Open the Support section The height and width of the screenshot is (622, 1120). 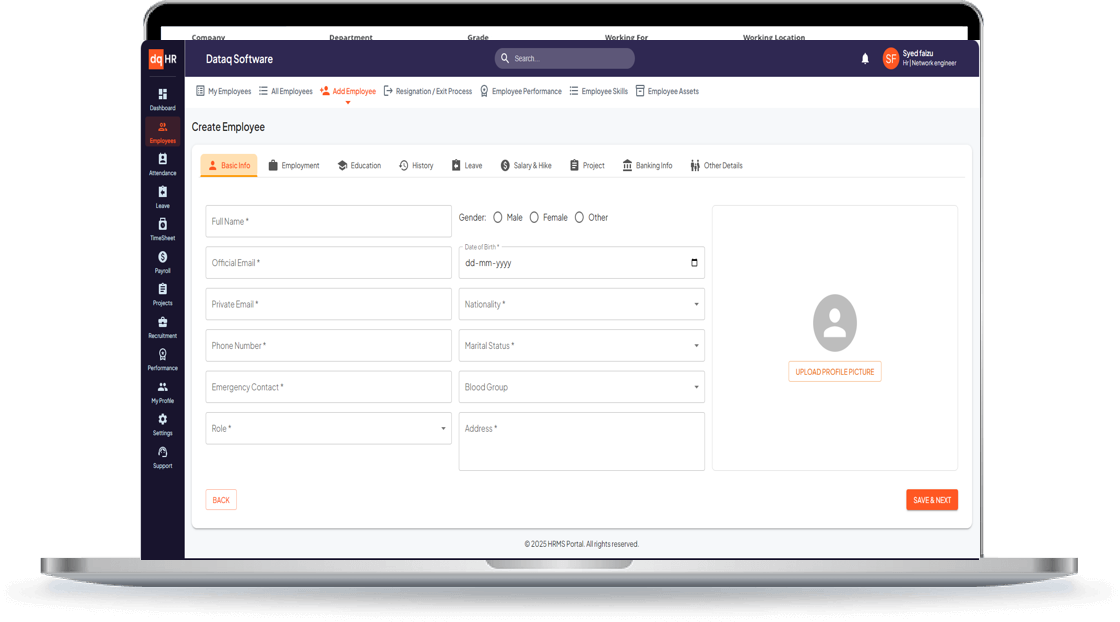162,456
